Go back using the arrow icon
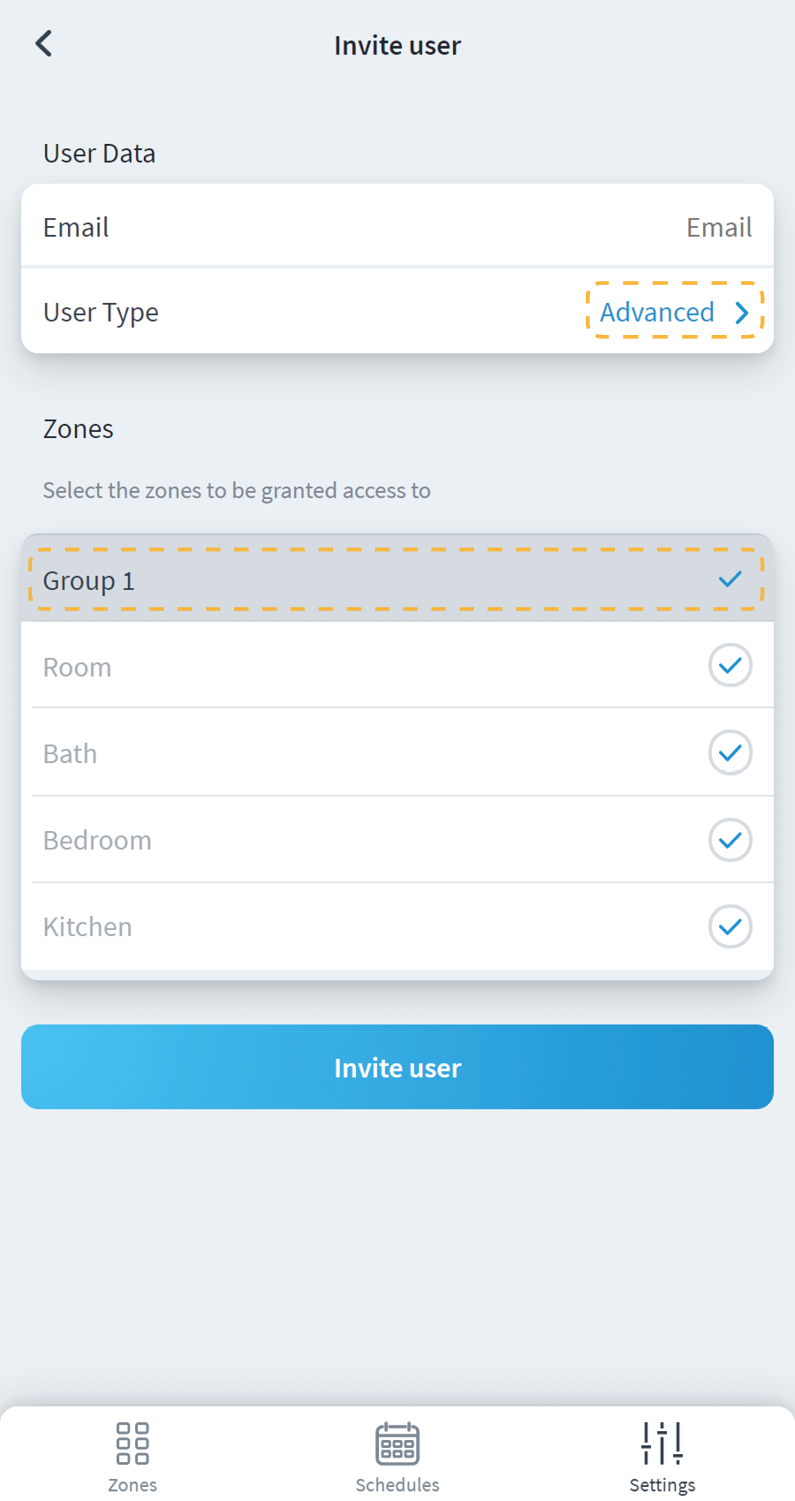The image size is (795, 1501). coord(43,44)
